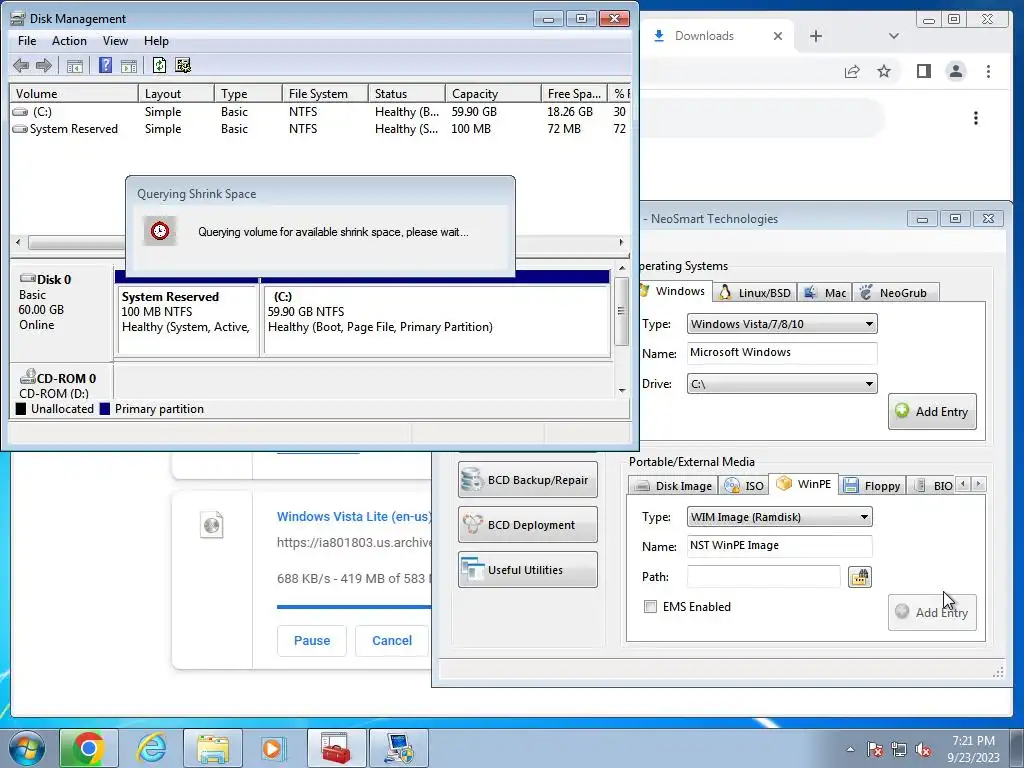Viewport: 1024px width, 768px height.
Task: Open the Action menu
Action: (x=69, y=40)
